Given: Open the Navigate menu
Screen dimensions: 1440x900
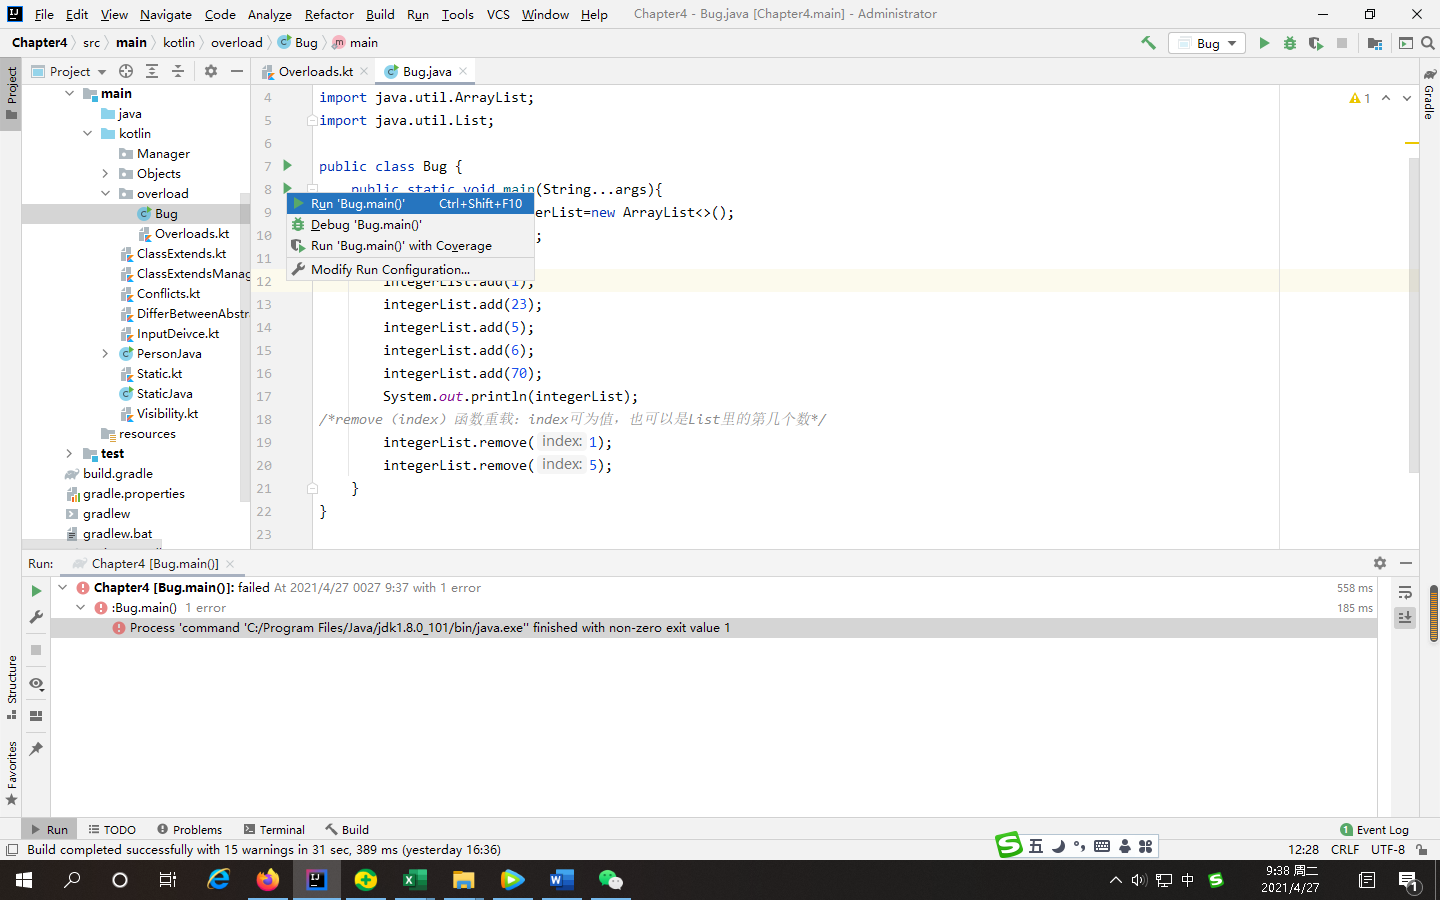Looking at the screenshot, I should coord(166,14).
